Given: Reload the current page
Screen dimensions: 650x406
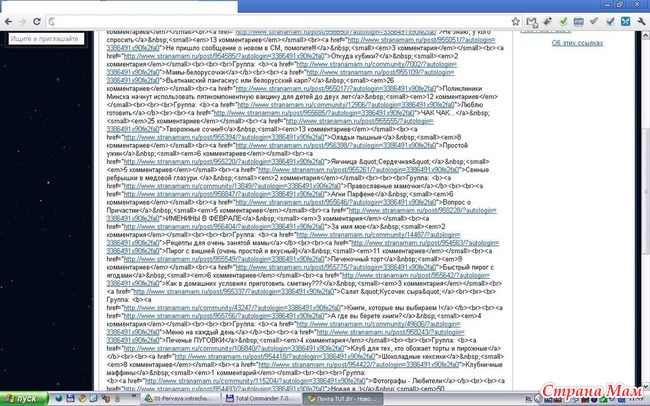Looking at the screenshot, I should (x=39, y=19).
